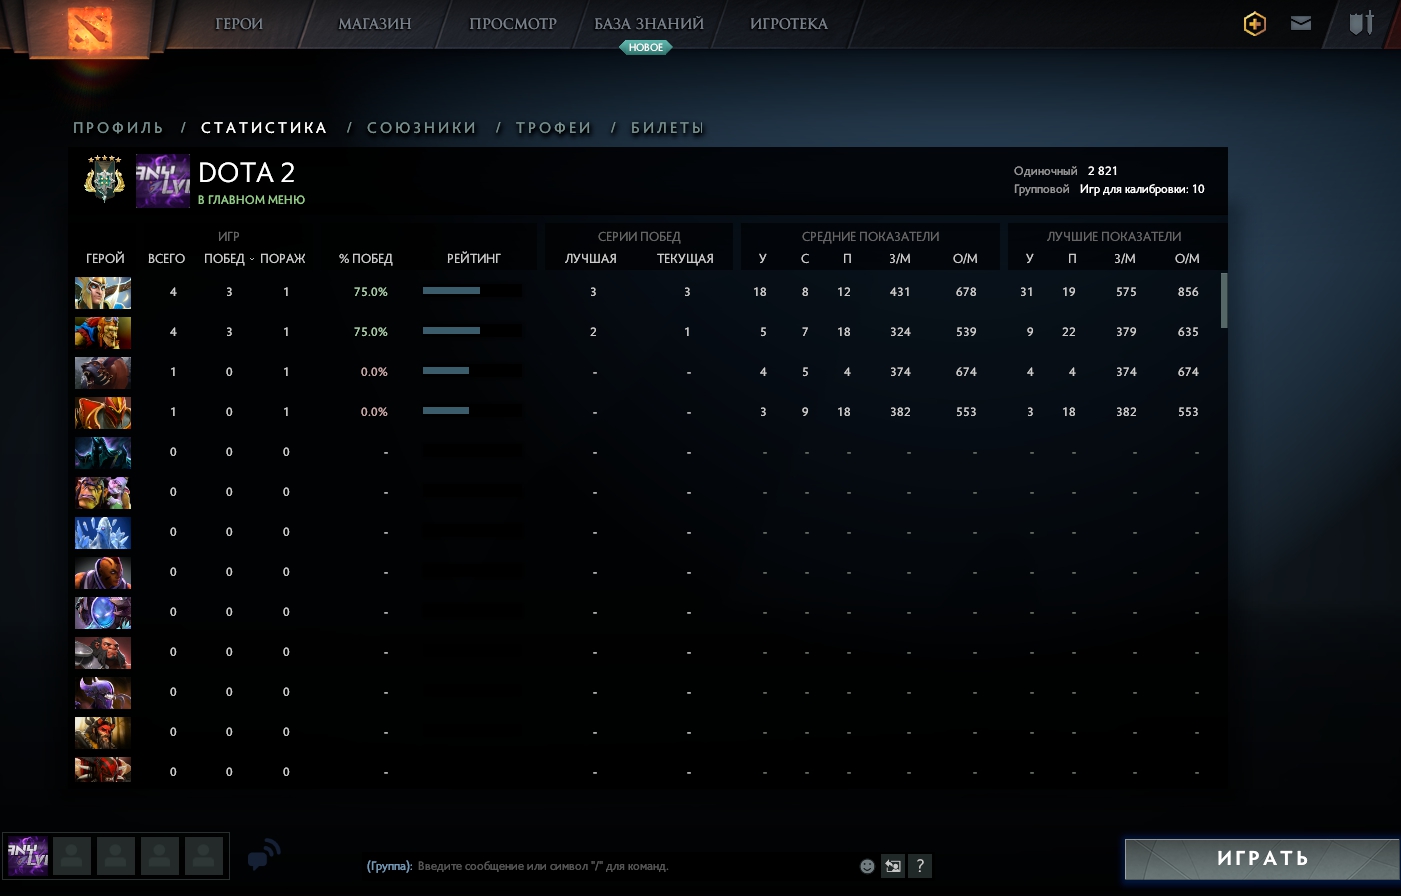
Task: Click the voice chat speech bubbles icon
Action: pos(263,855)
